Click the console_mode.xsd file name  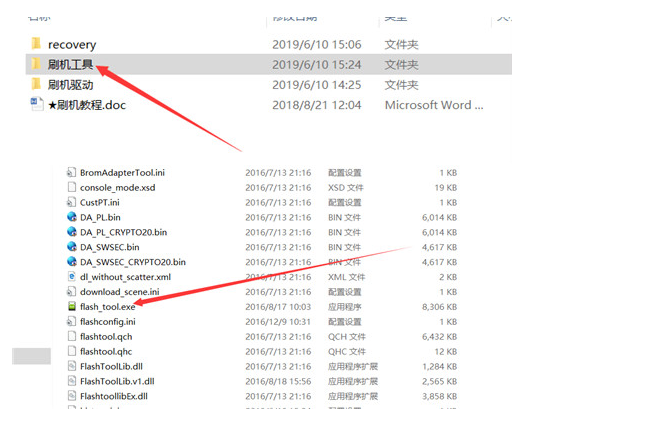[117, 187]
